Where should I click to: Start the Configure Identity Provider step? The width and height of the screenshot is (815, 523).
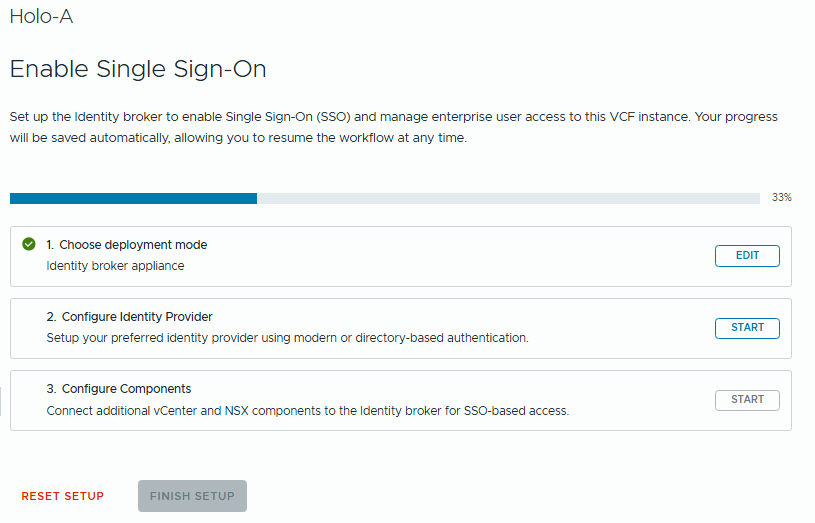(x=747, y=328)
